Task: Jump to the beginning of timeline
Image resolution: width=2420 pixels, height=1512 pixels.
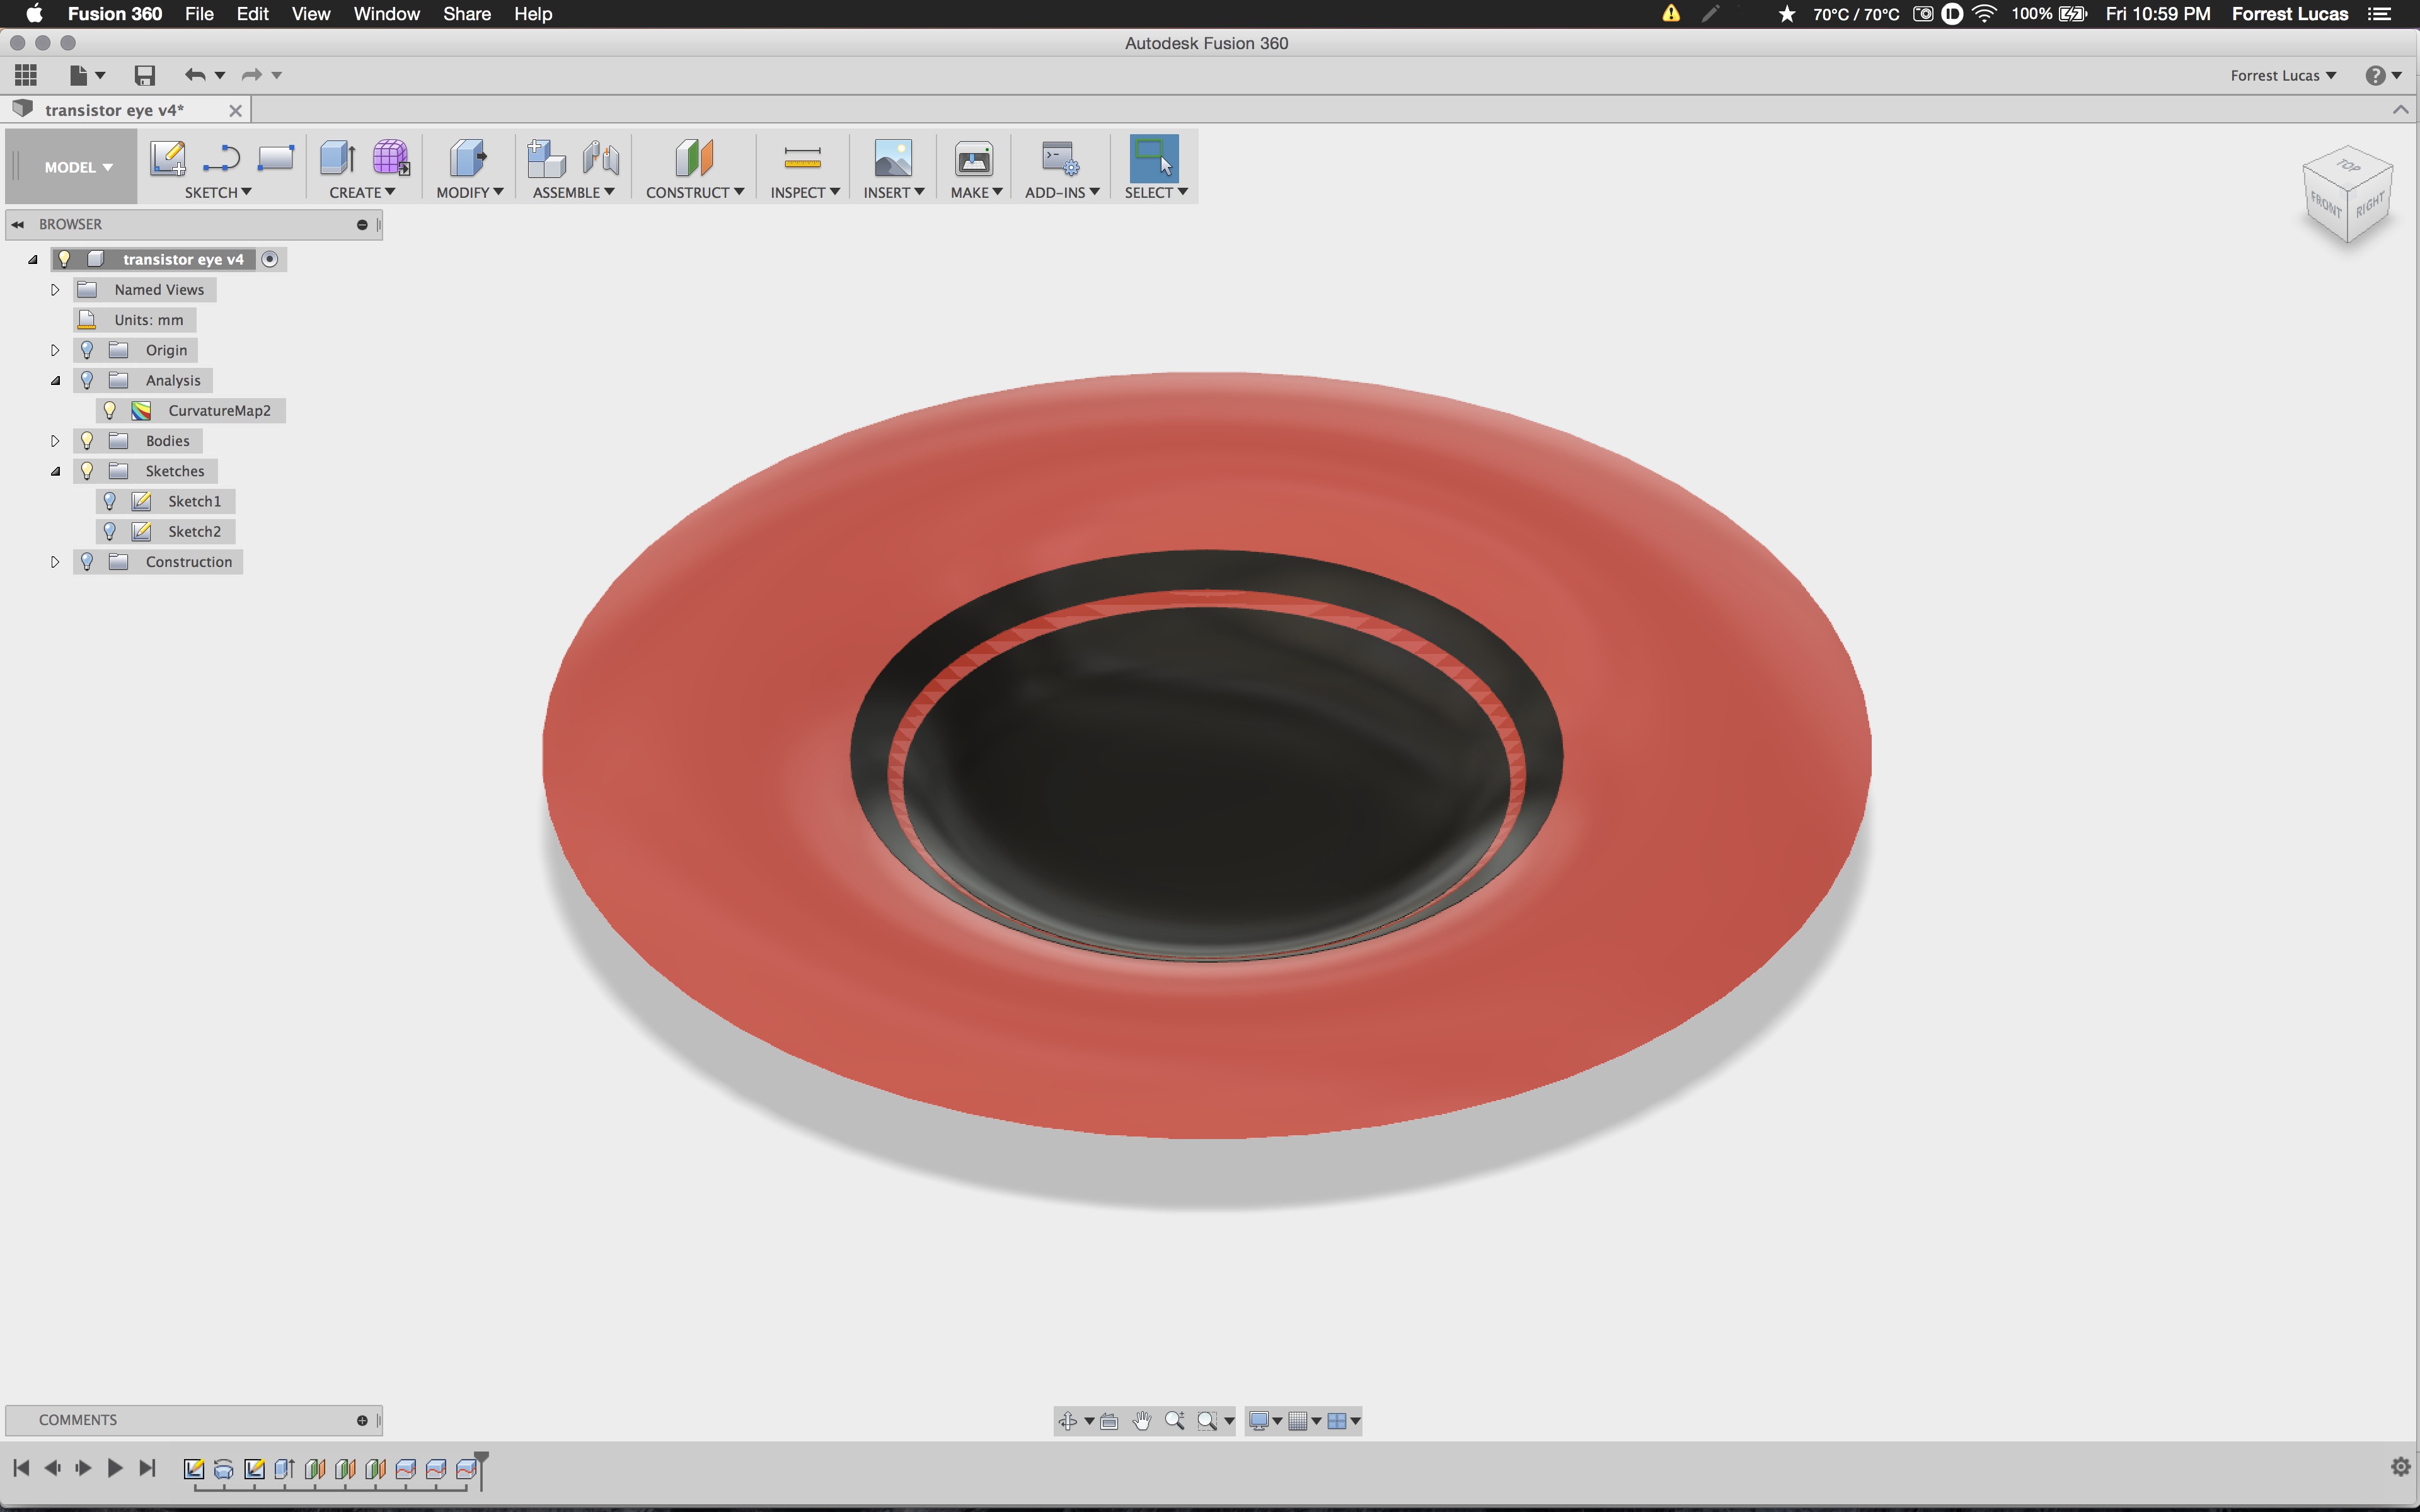Action: (21, 1467)
